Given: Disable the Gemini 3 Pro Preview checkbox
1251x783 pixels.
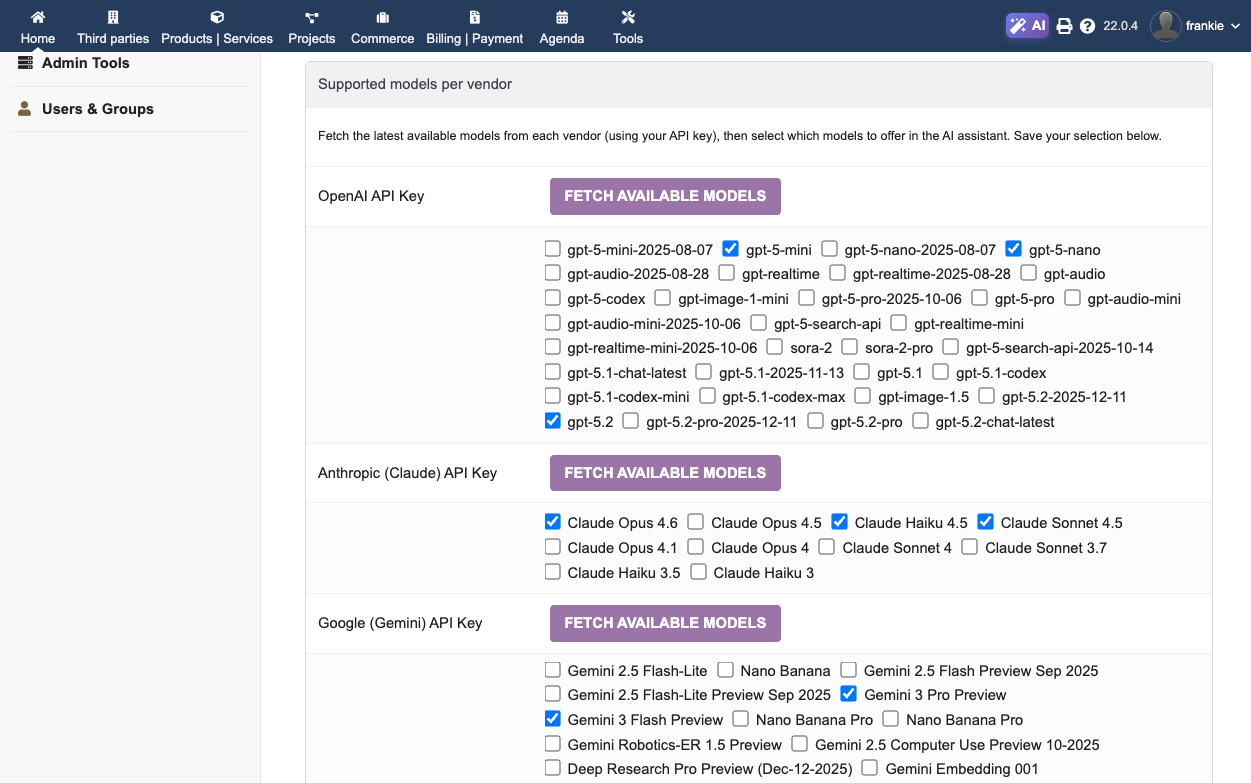Looking at the screenshot, I should [x=849, y=694].
